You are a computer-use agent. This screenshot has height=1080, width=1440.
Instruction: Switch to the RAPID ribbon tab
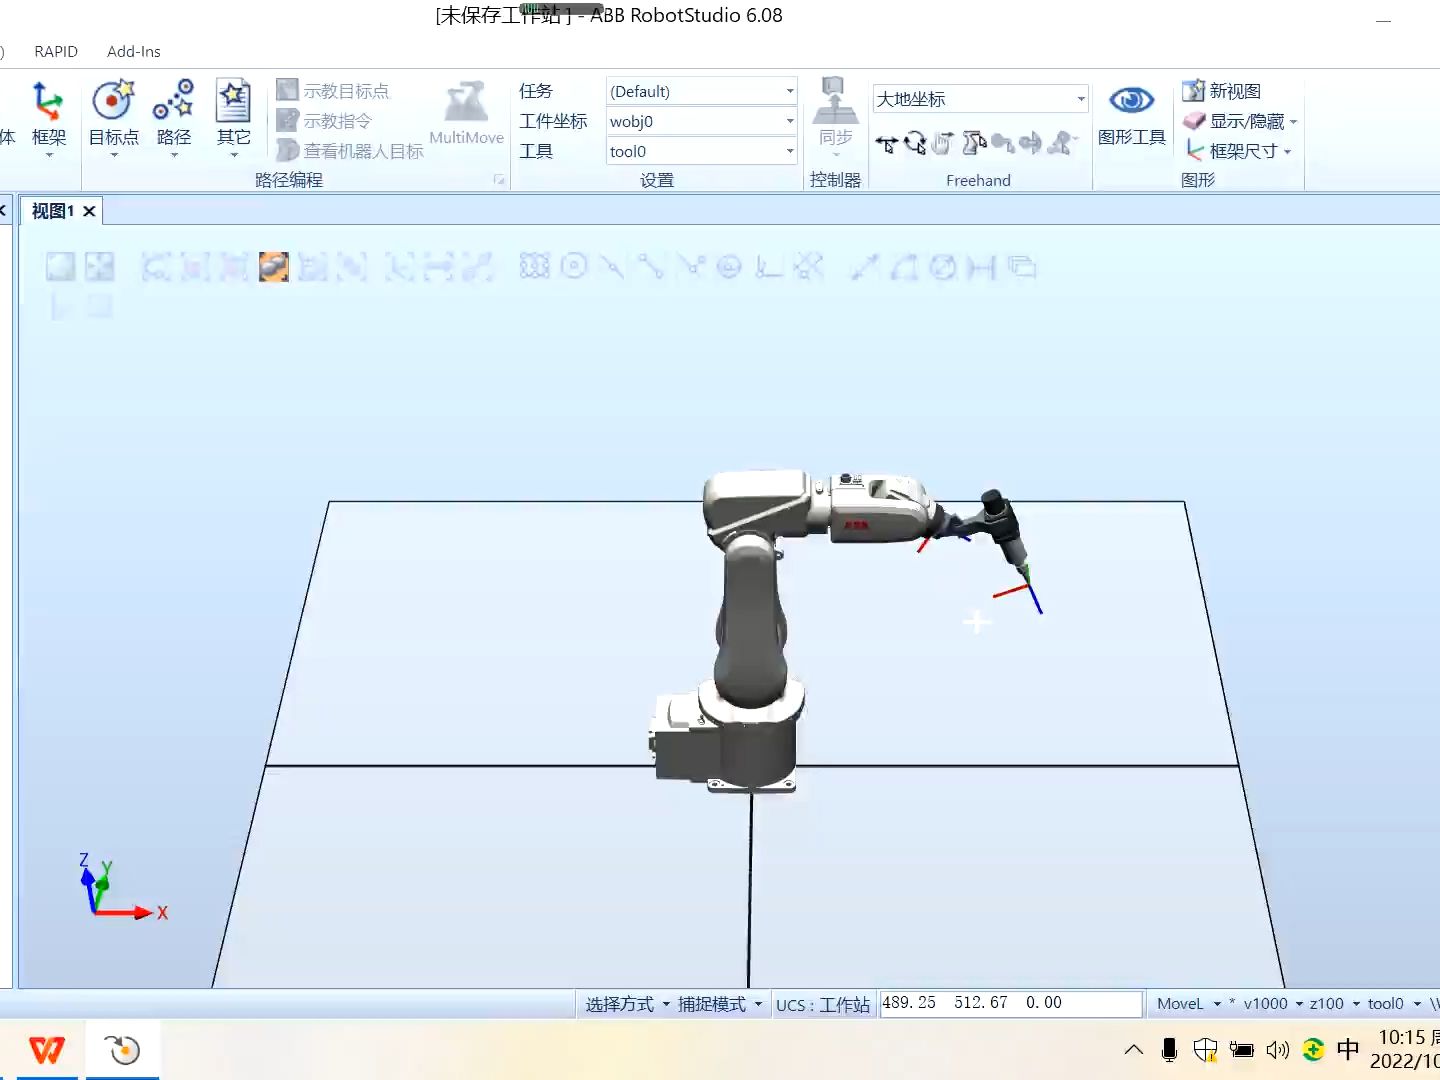coord(56,51)
